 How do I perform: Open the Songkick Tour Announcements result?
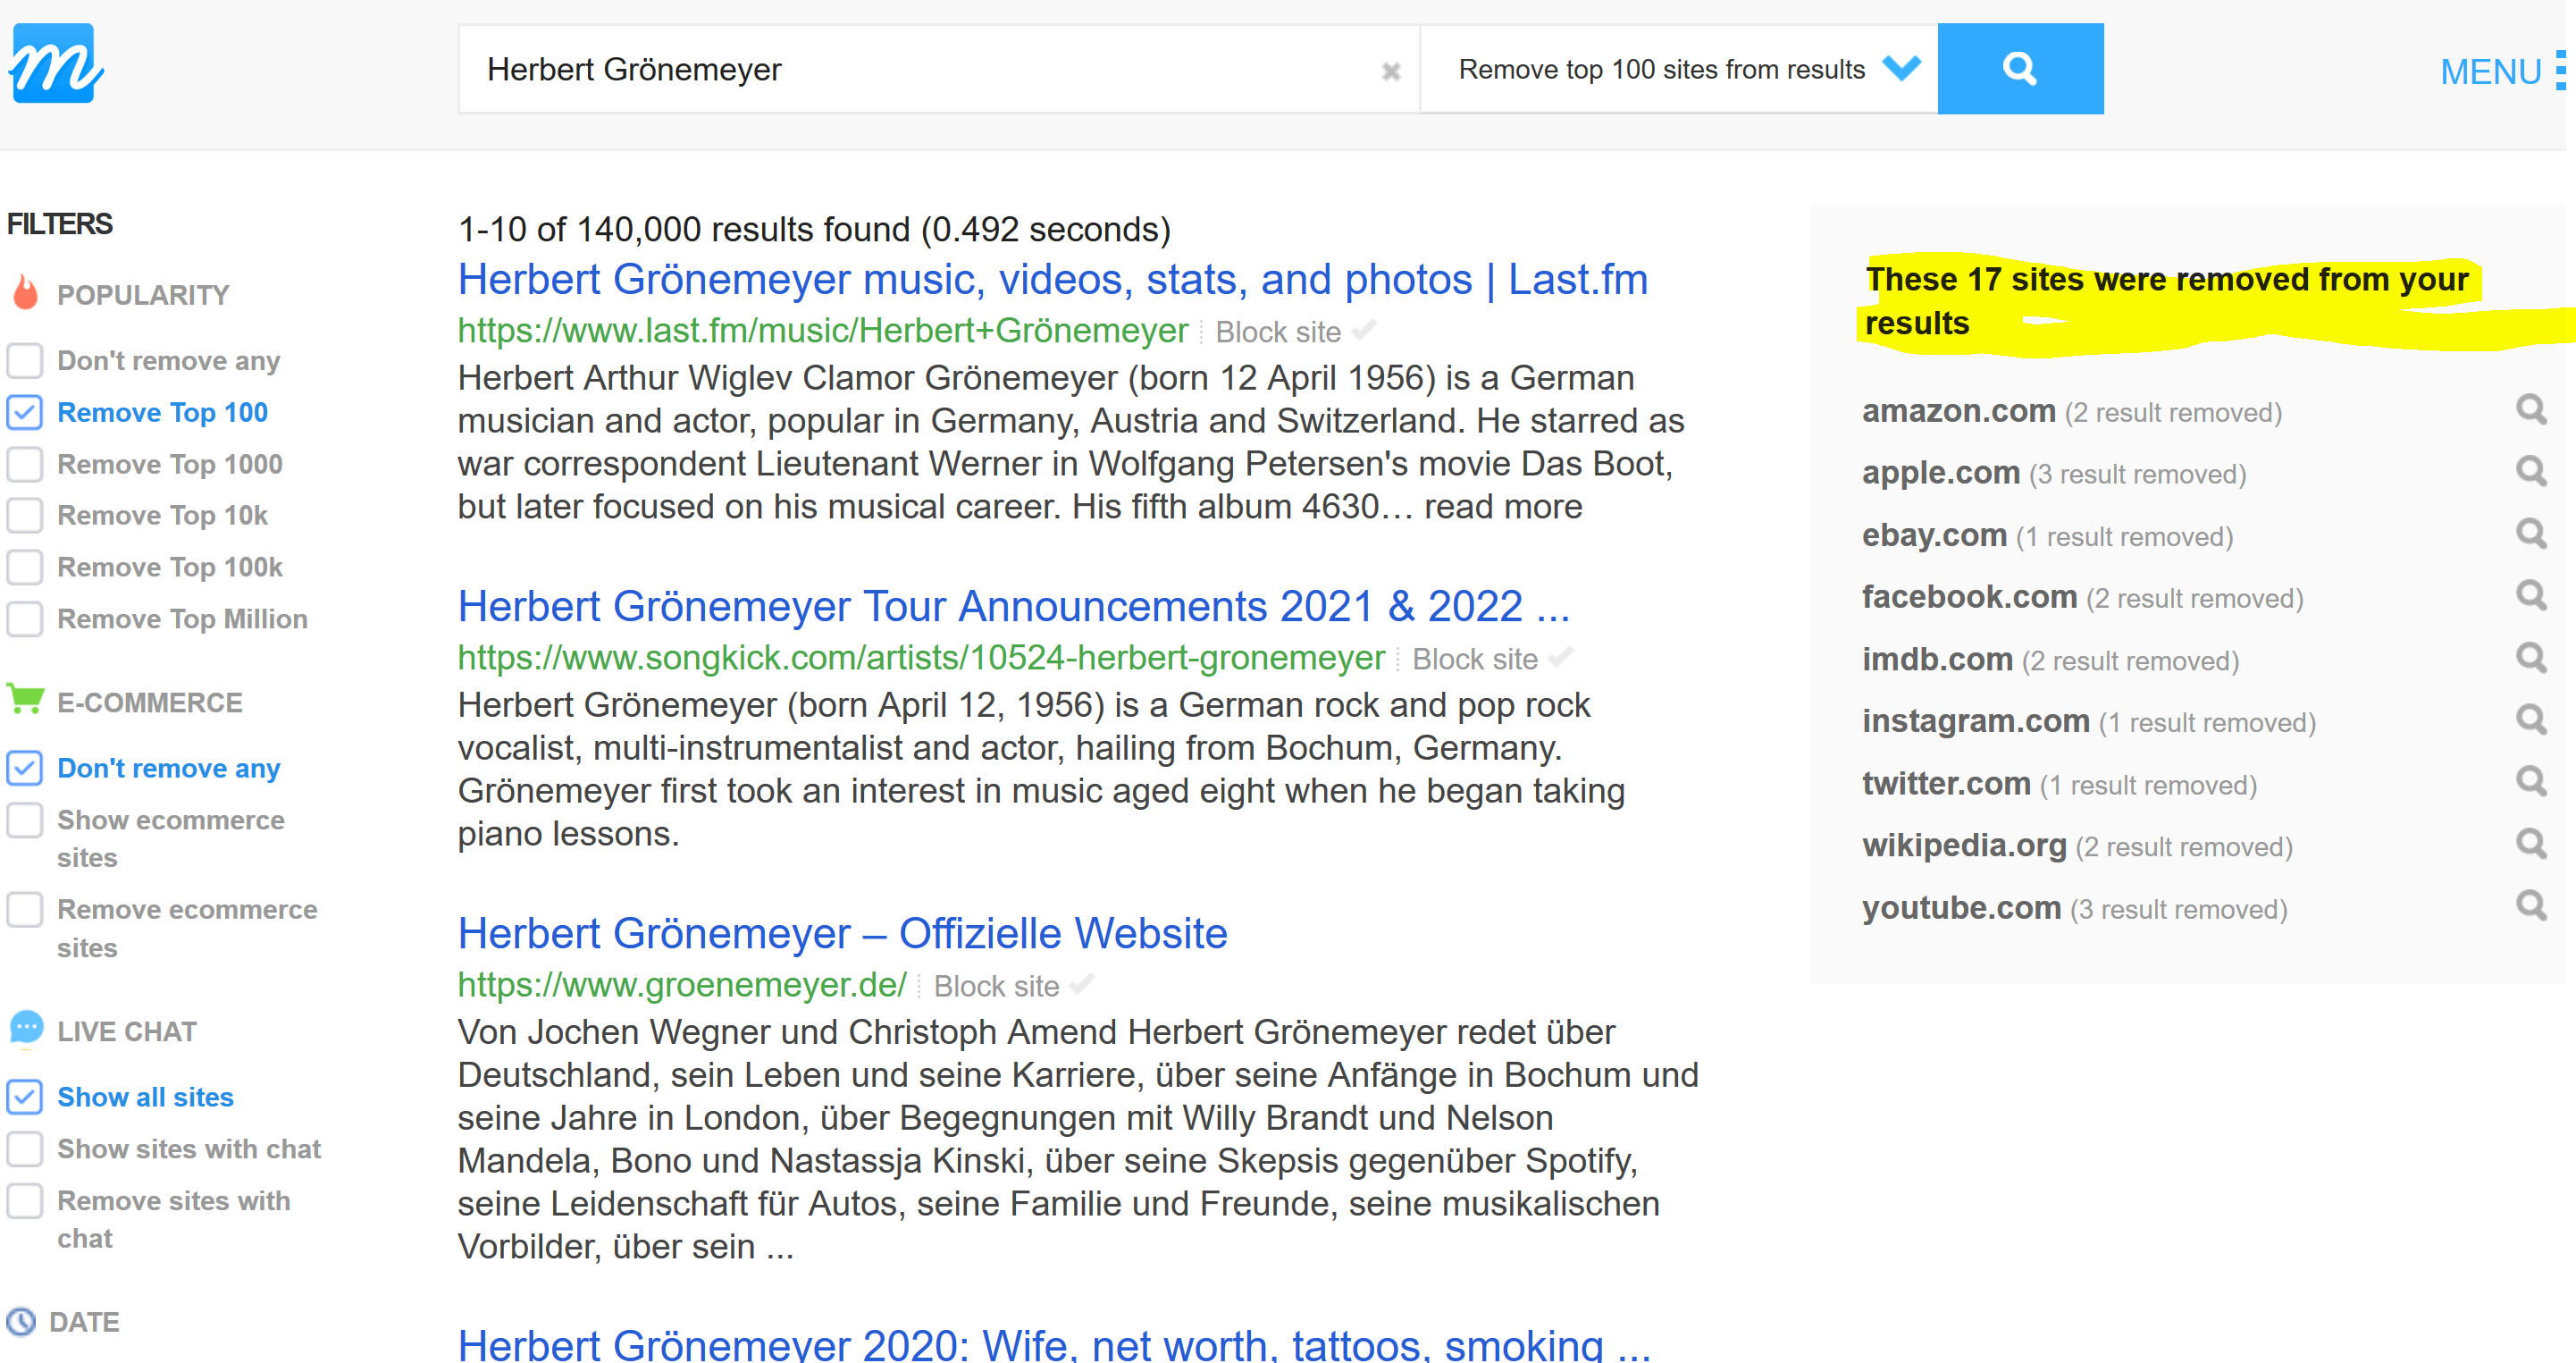(1013, 606)
